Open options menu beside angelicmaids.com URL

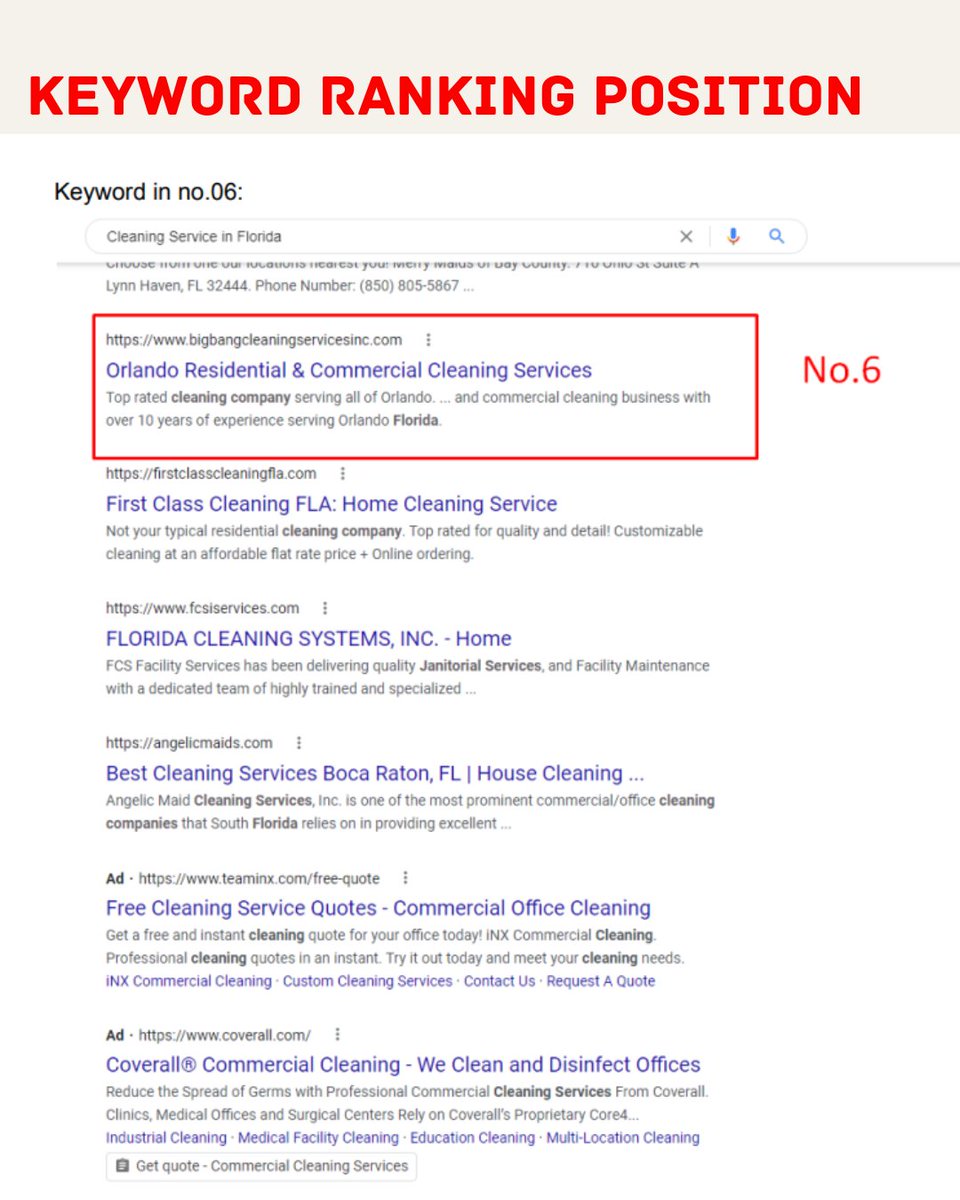[x=299, y=743]
